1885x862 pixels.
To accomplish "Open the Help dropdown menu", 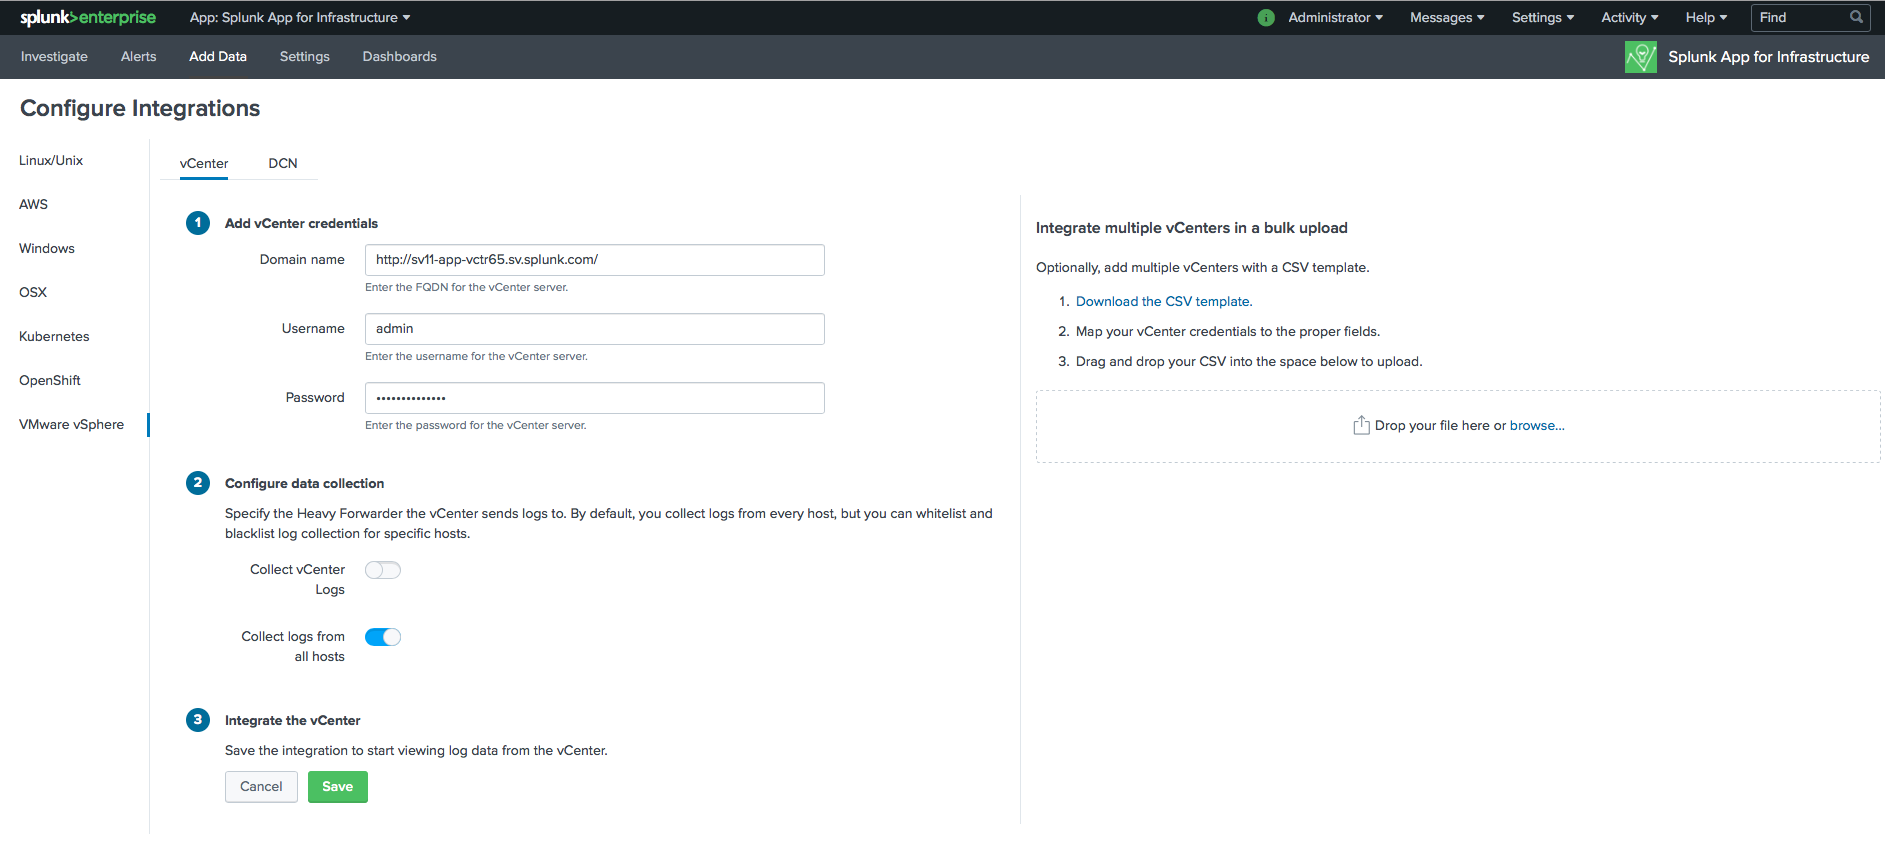I will click(1706, 17).
